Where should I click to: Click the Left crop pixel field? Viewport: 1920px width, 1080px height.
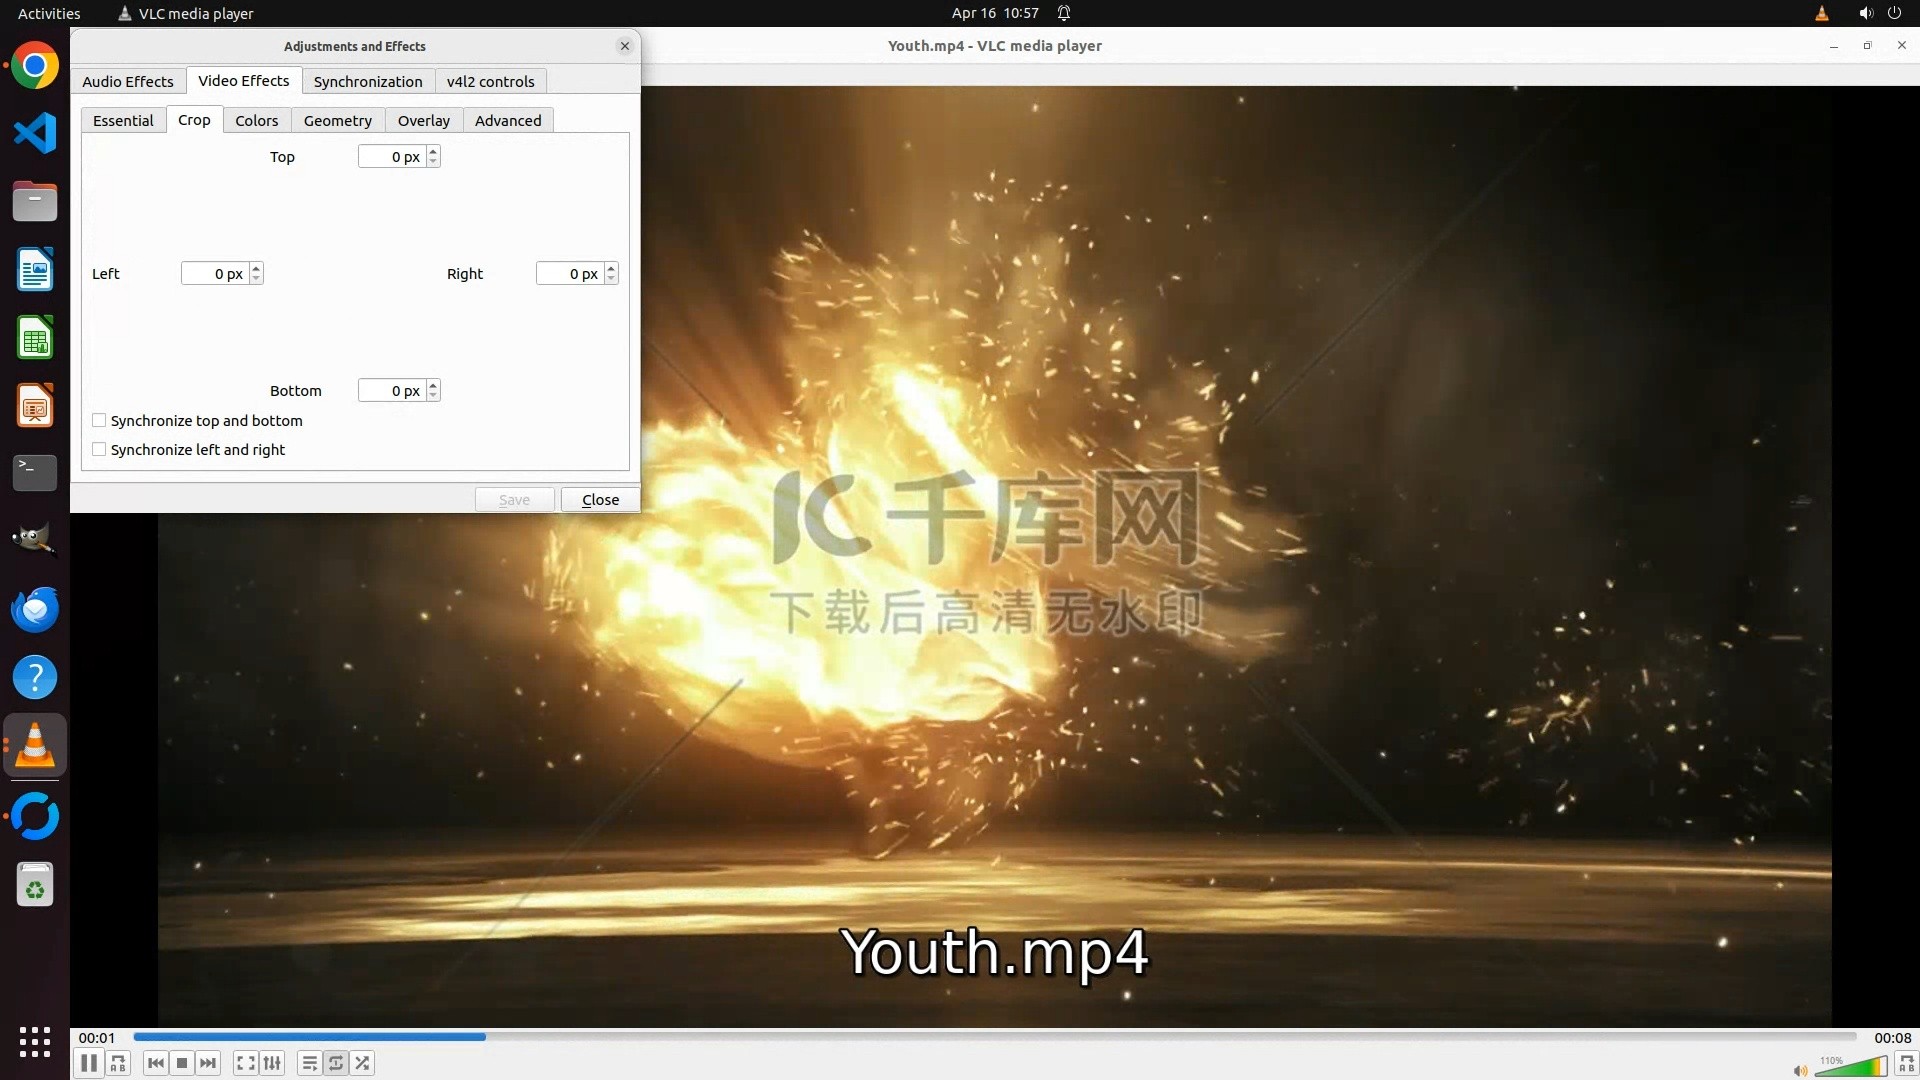214,274
